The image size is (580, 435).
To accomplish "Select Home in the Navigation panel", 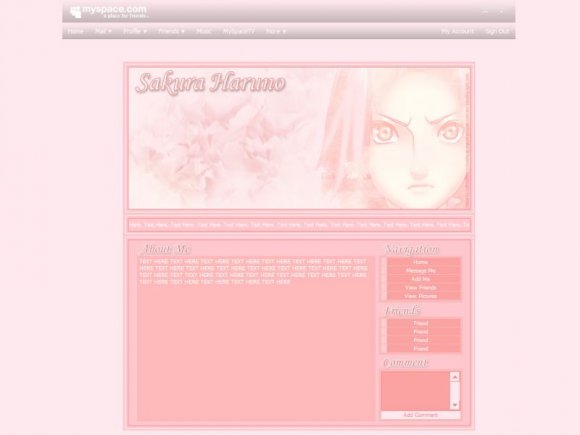I will coord(421,262).
